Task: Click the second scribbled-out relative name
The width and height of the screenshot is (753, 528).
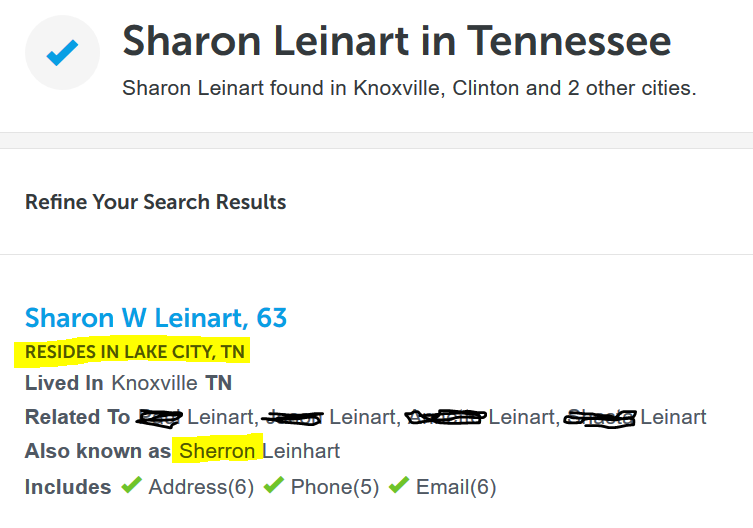Action: coord(293,417)
